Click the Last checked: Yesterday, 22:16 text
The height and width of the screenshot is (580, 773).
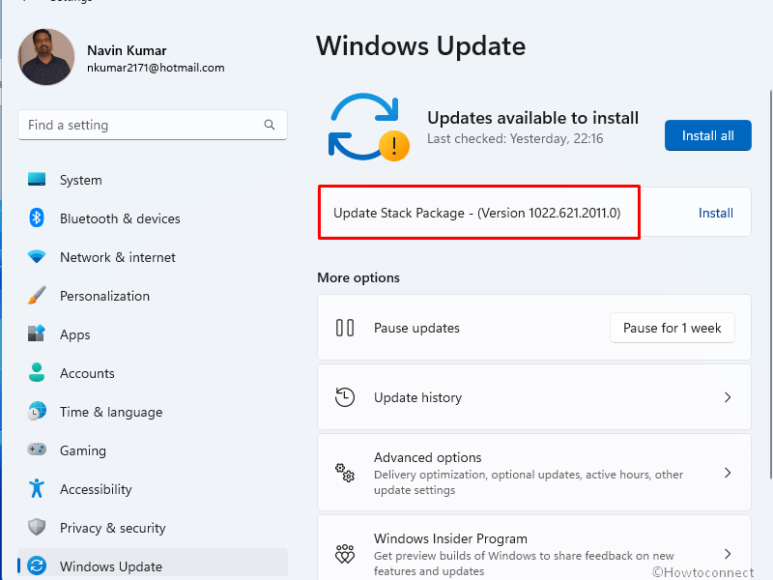tap(515, 138)
